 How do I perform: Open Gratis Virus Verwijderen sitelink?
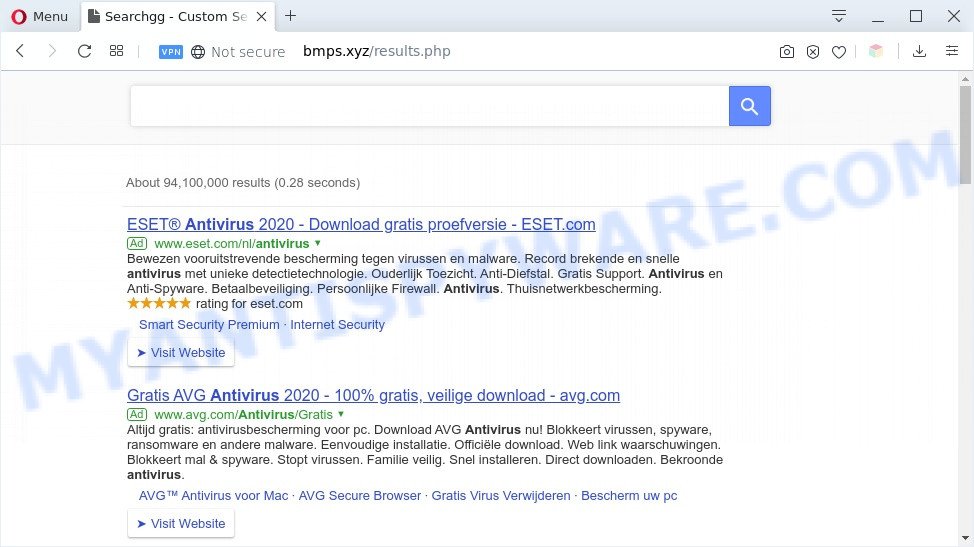tap(501, 495)
